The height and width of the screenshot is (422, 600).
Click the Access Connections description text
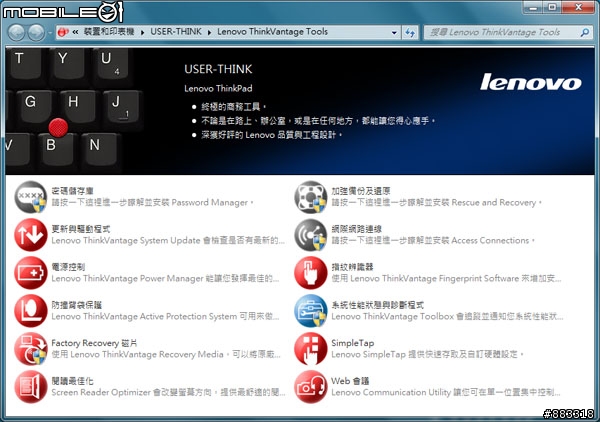pos(433,240)
